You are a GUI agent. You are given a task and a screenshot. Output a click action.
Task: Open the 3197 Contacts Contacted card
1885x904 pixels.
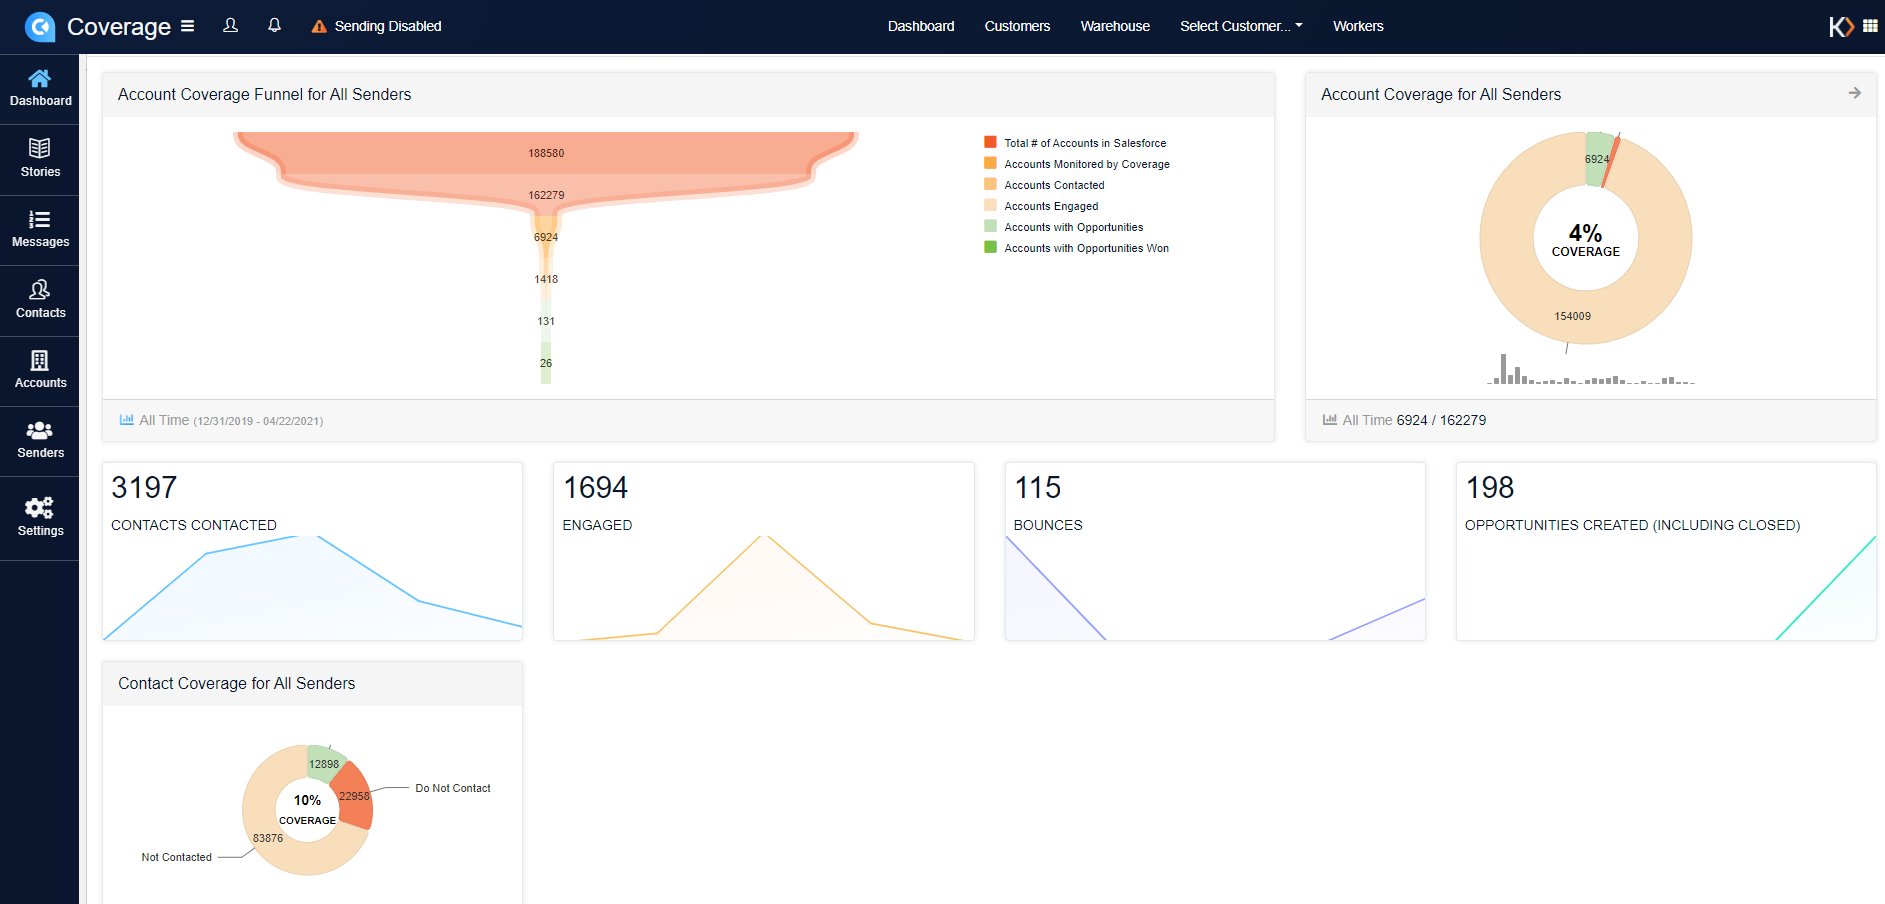coord(312,551)
